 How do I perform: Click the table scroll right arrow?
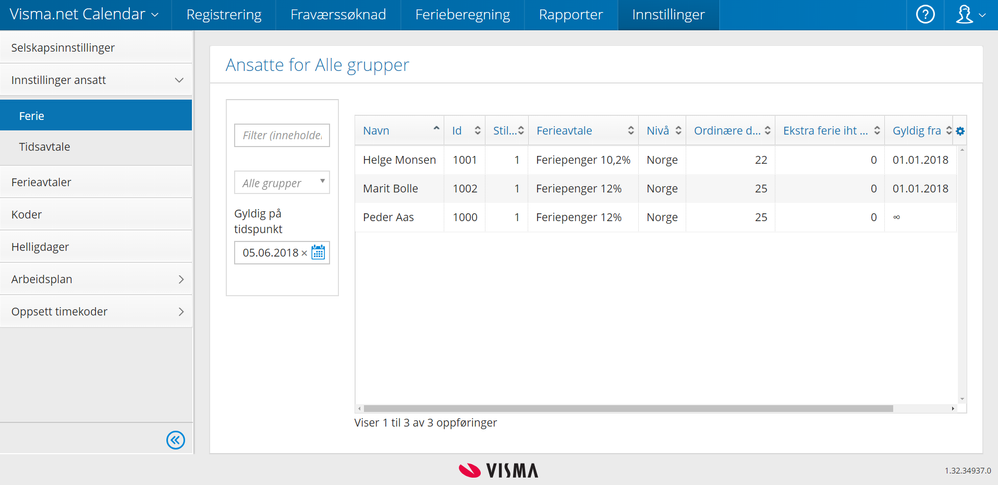pyautogui.click(x=953, y=409)
